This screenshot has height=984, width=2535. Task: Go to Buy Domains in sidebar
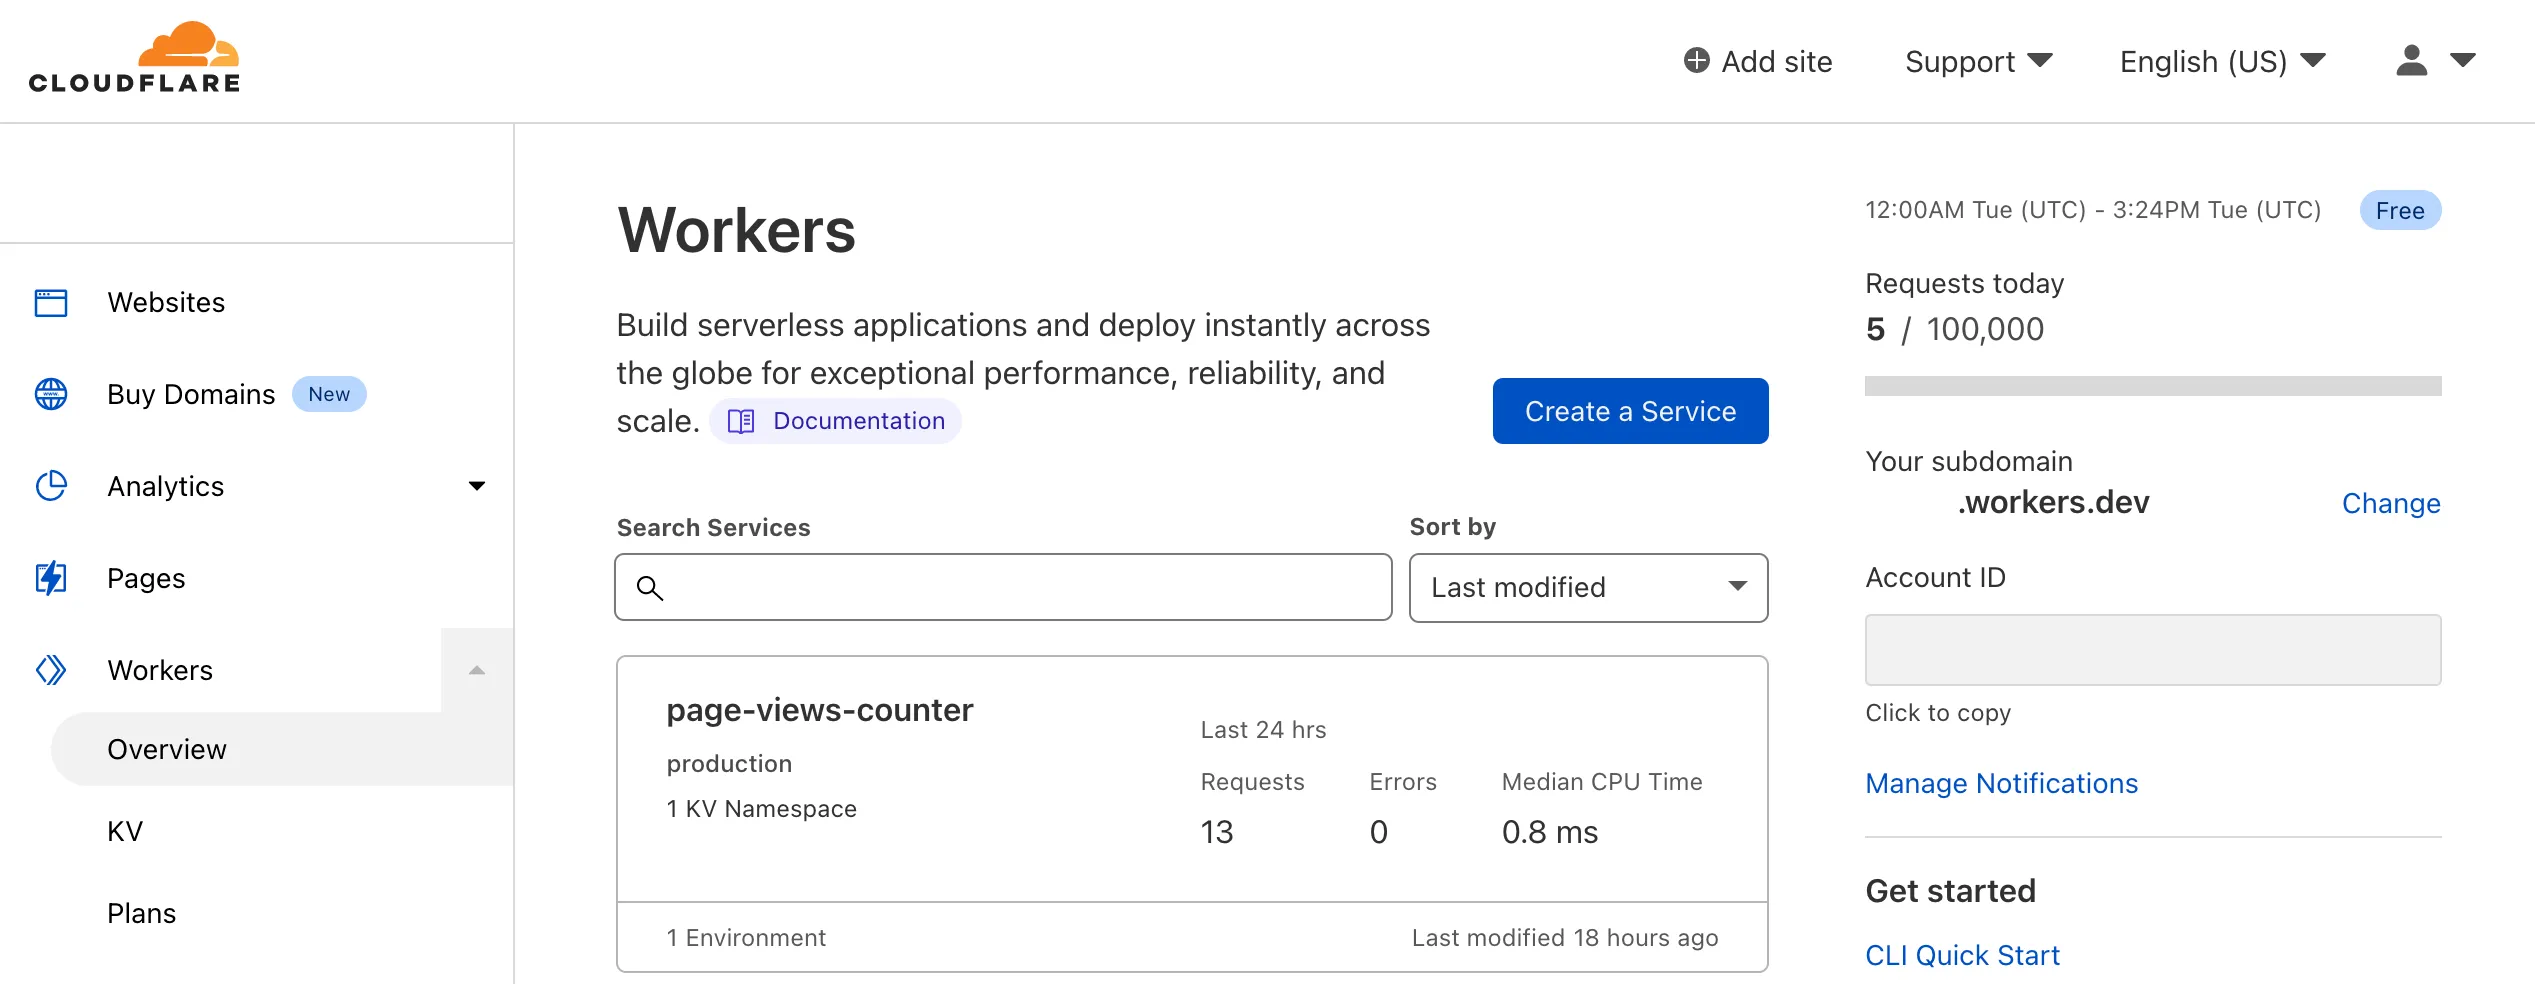[191, 394]
